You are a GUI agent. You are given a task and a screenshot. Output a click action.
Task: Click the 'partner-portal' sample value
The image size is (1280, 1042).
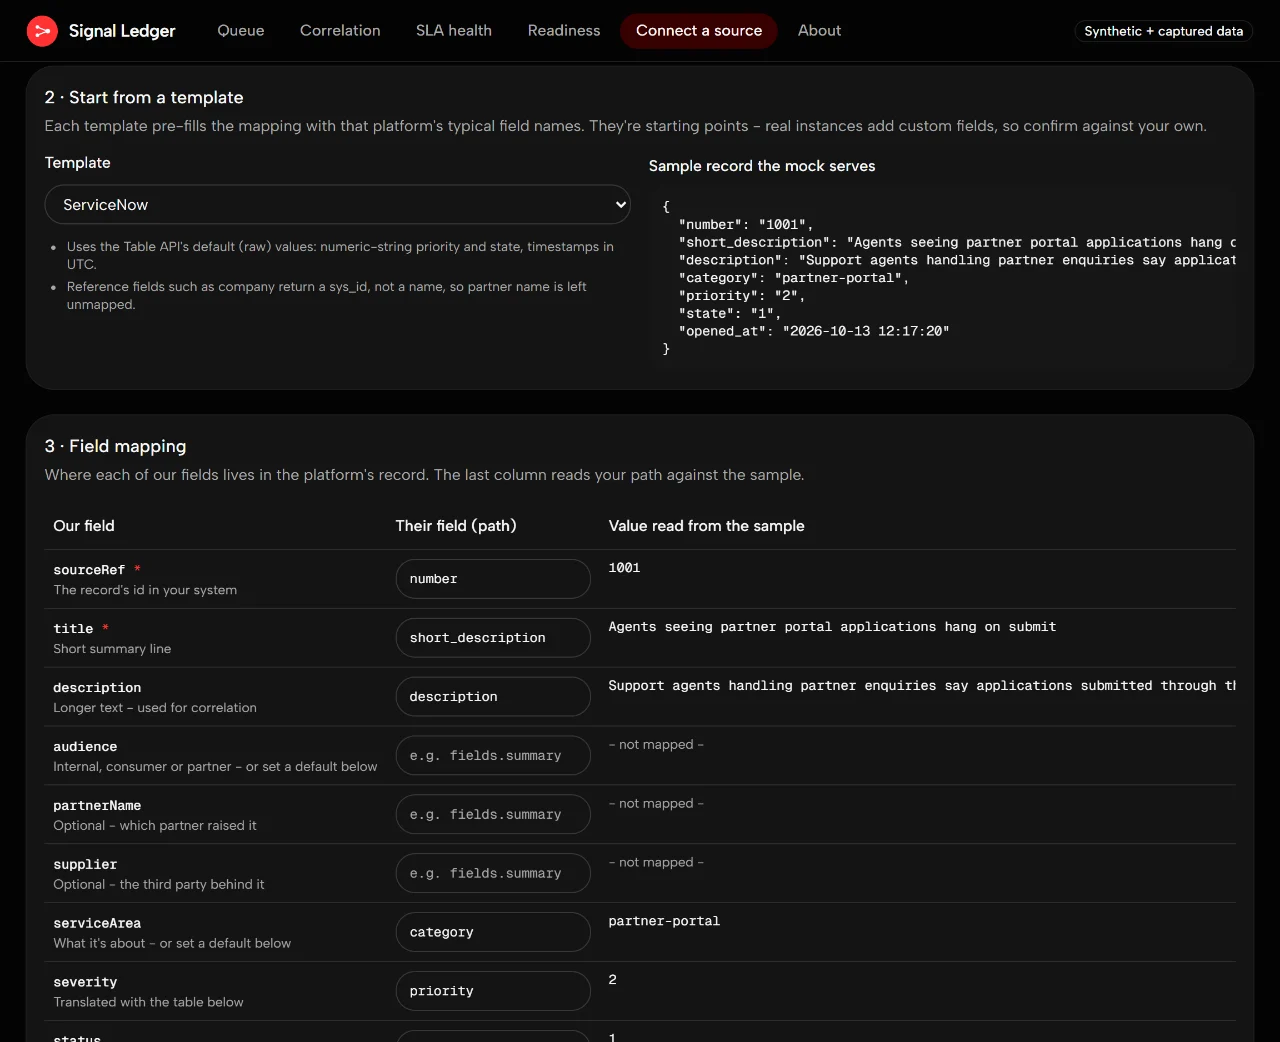(x=664, y=921)
